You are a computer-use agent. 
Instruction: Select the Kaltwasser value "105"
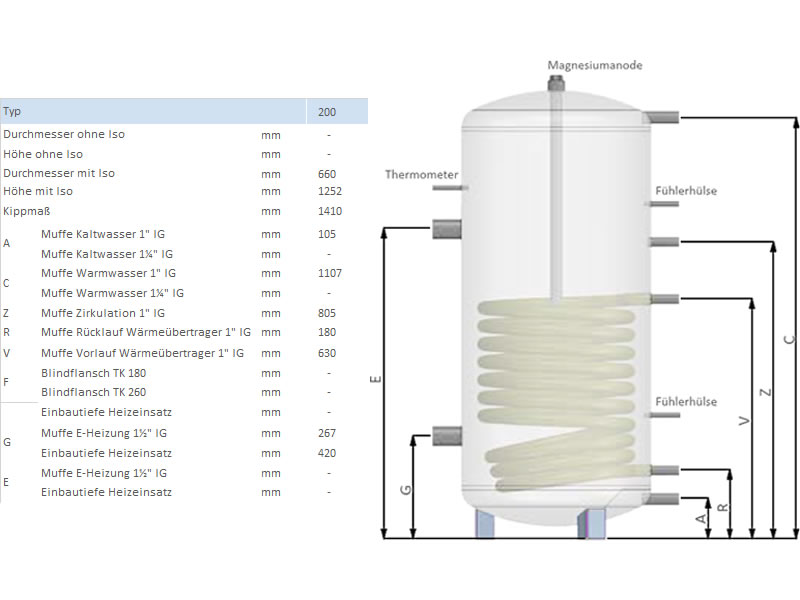point(327,234)
